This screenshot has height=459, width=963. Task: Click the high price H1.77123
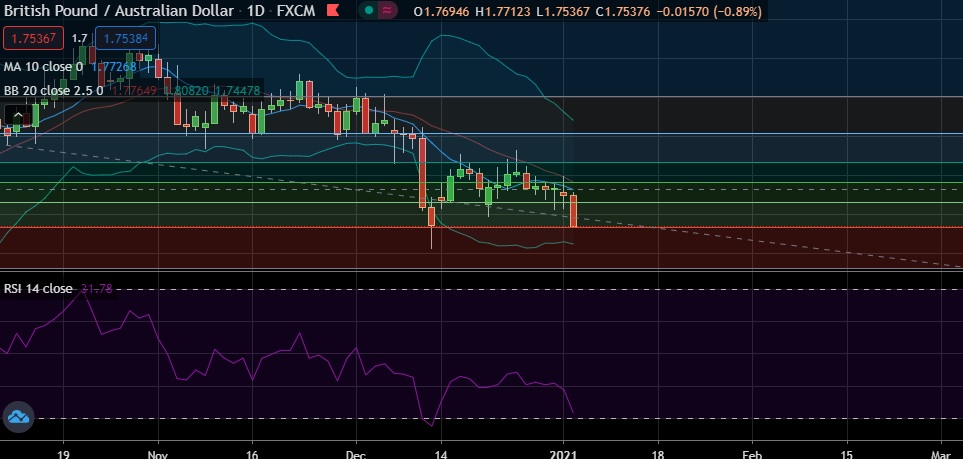coord(503,11)
